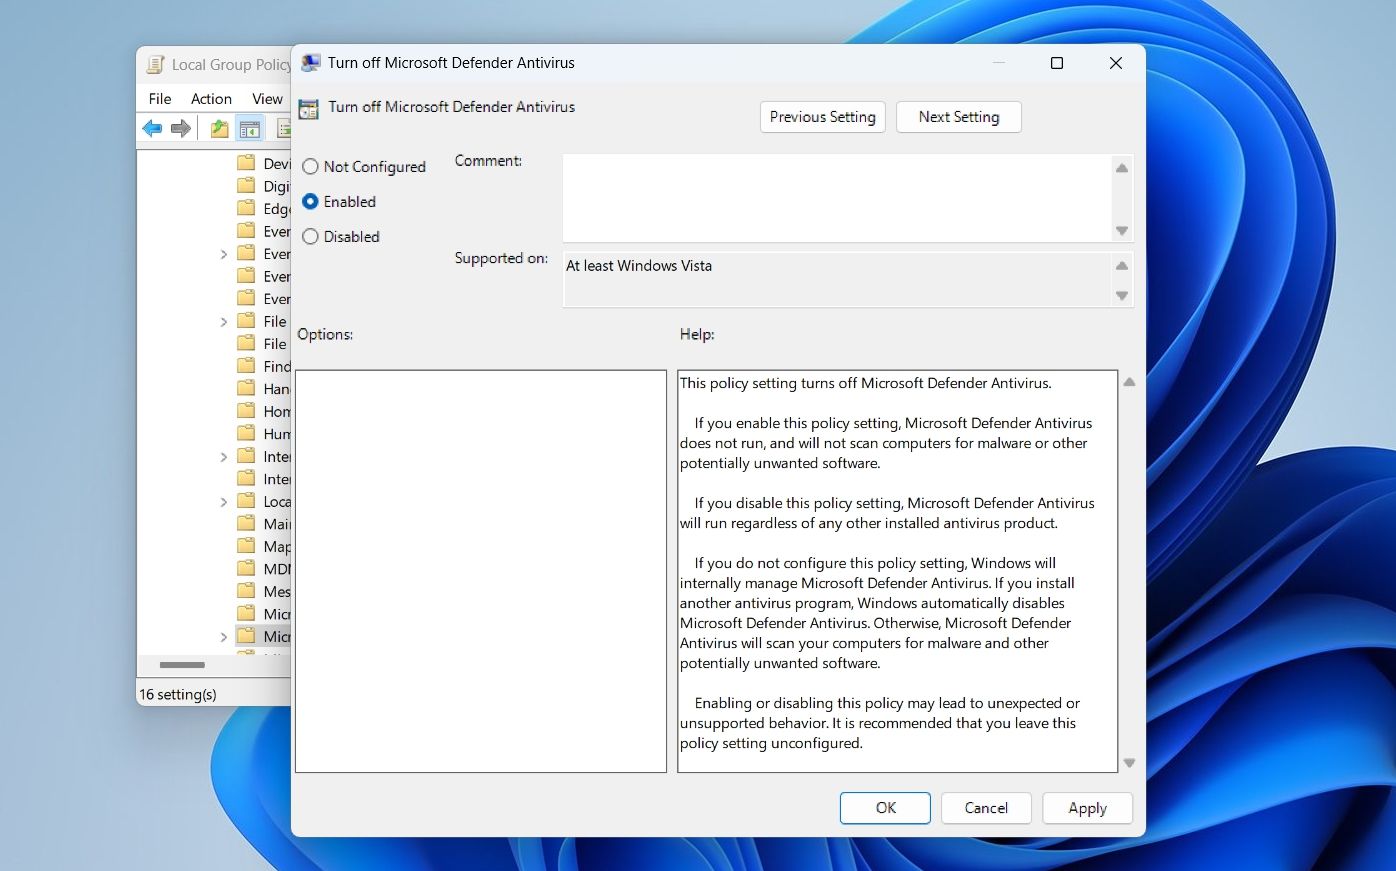Select the Edg tree row

point(263,208)
